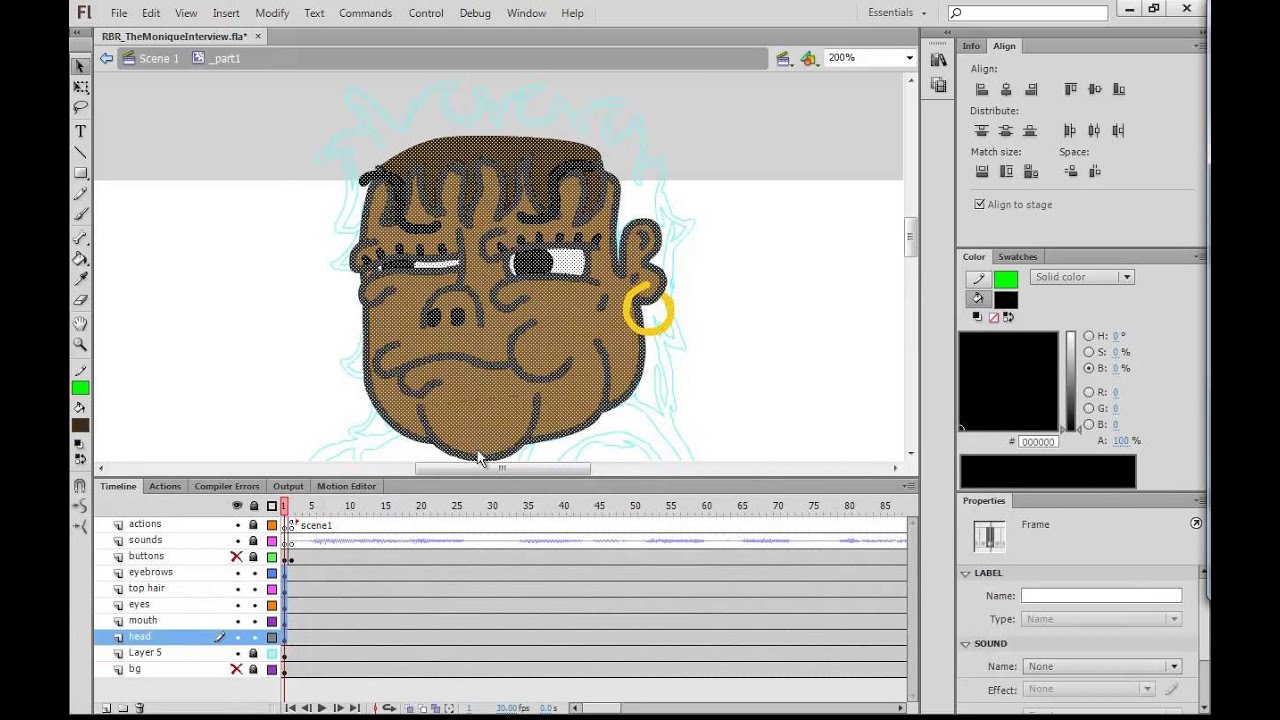Open the Edit Symbols icon
This screenshot has width=1280, height=720.
point(808,58)
